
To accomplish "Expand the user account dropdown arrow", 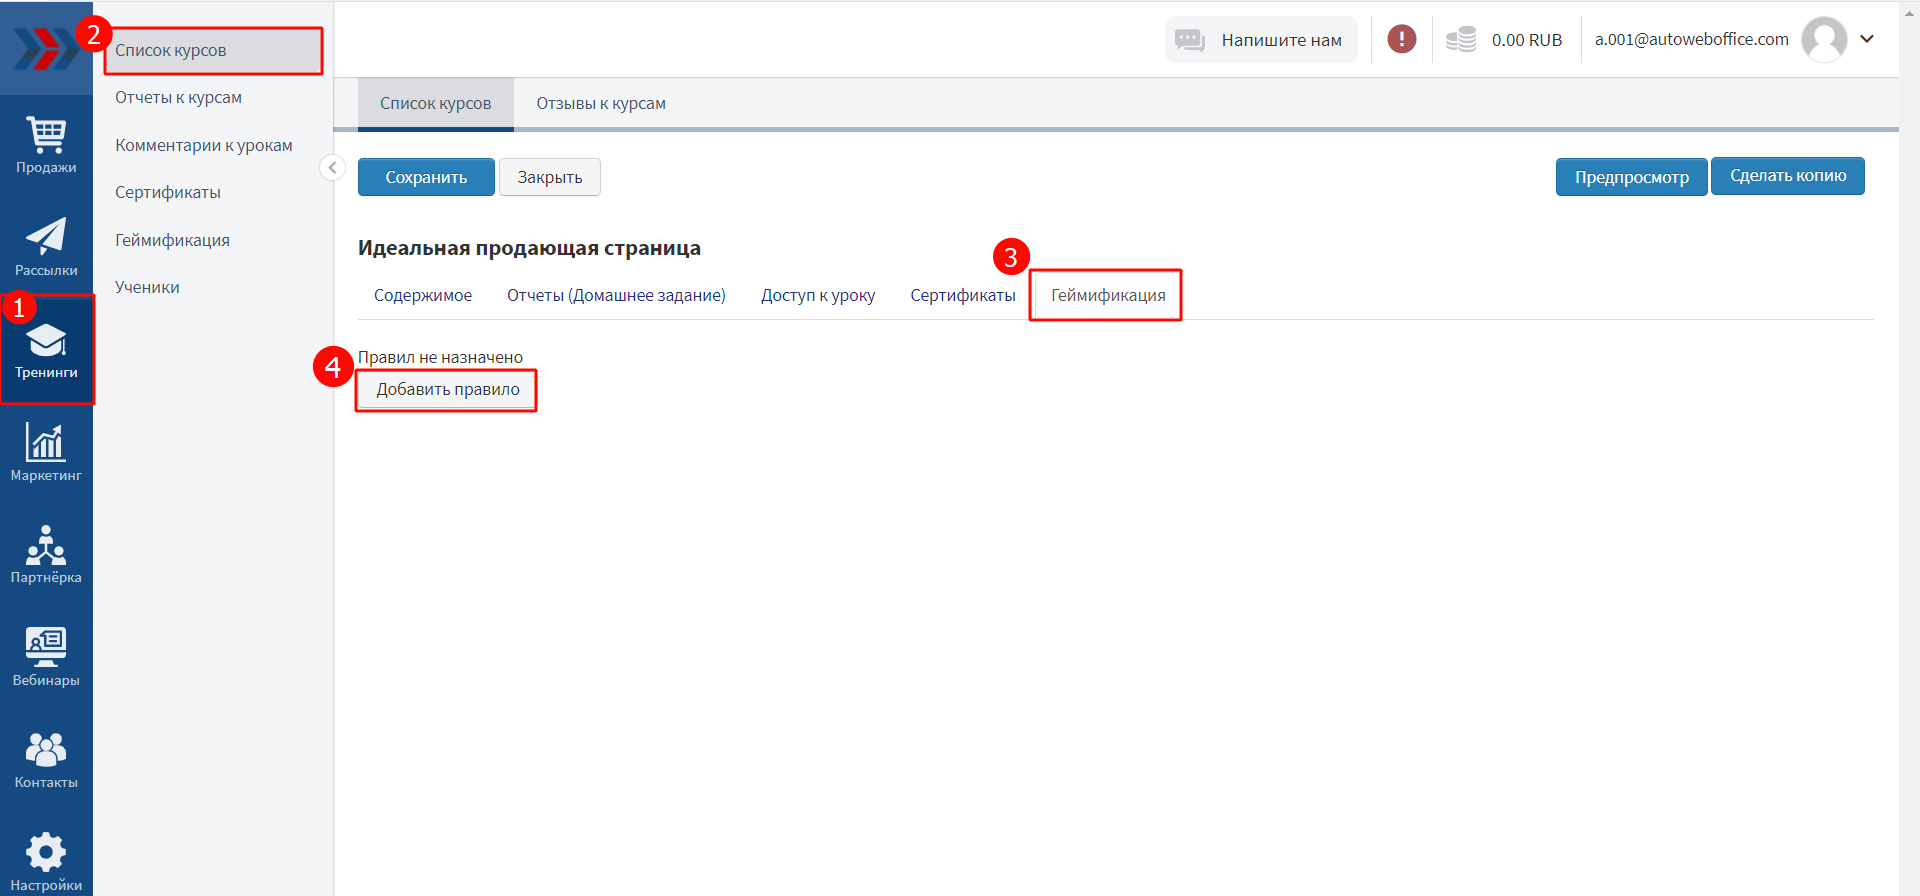I will pyautogui.click(x=1866, y=39).
